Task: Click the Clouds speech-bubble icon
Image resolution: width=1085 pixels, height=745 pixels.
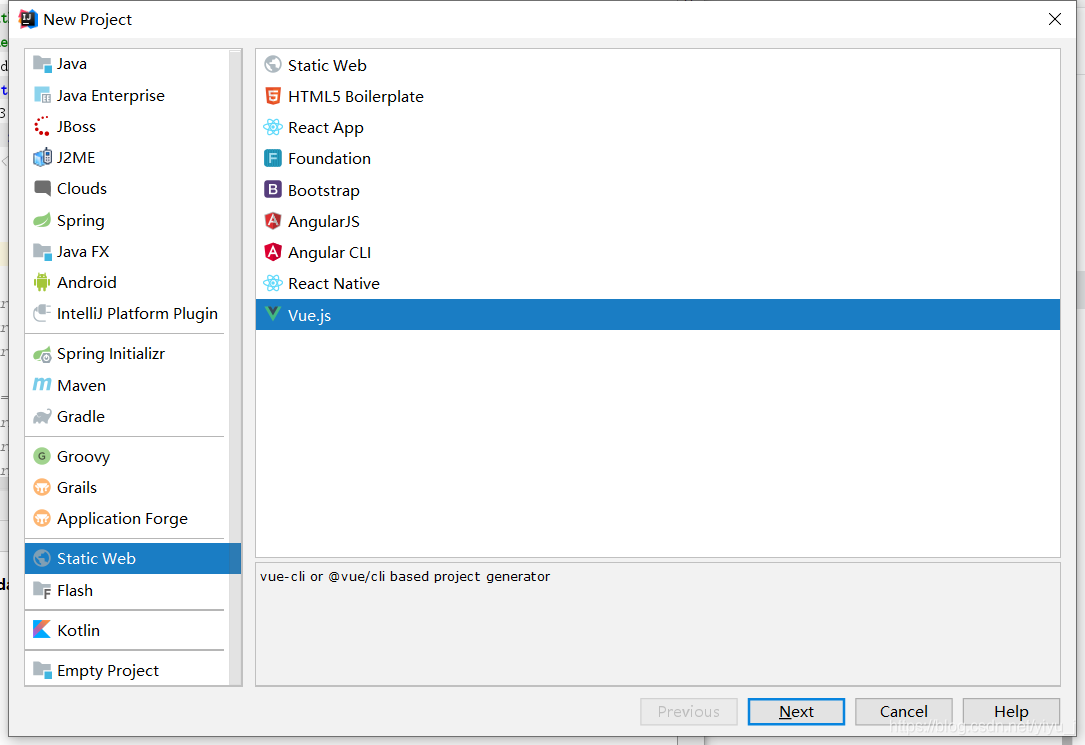Action: (42, 189)
